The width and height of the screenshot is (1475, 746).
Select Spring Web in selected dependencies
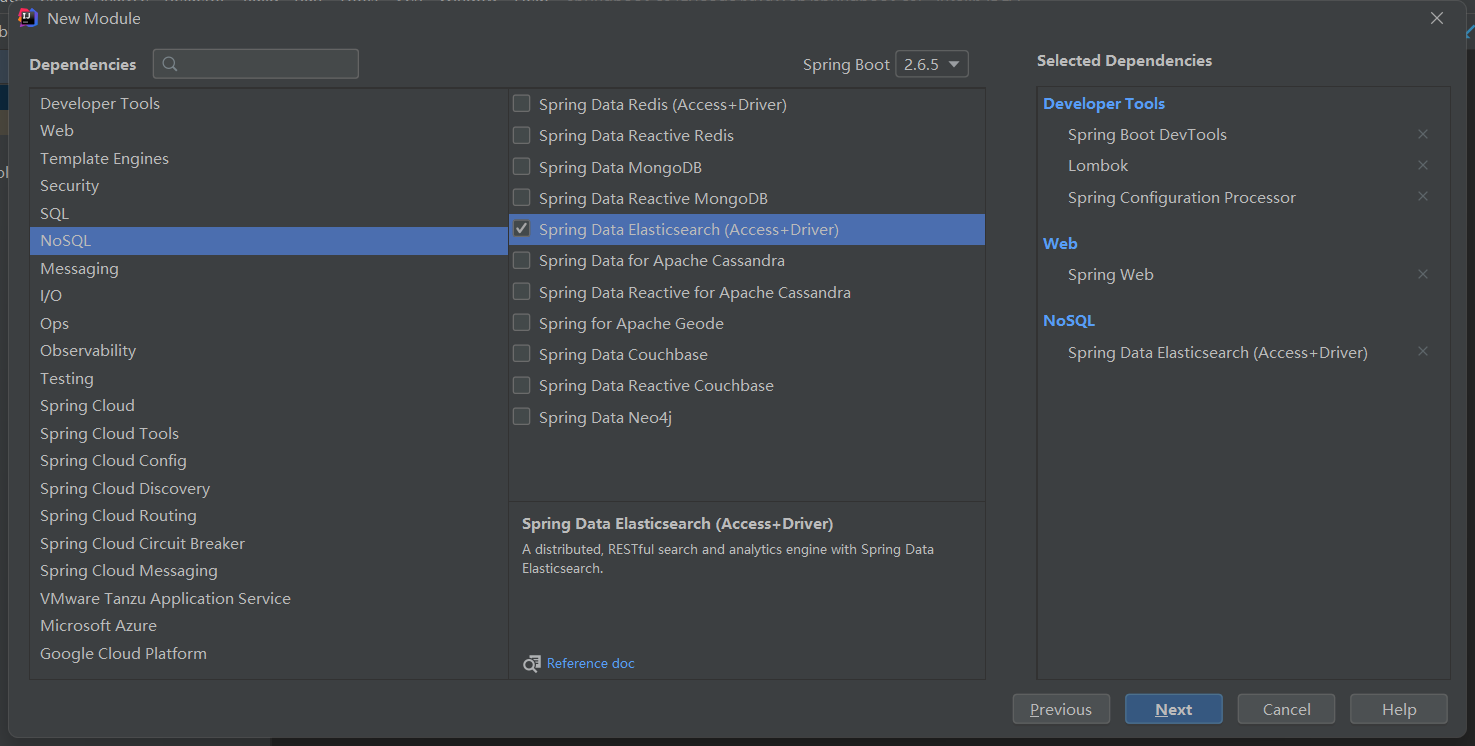[x=1111, y=274]
